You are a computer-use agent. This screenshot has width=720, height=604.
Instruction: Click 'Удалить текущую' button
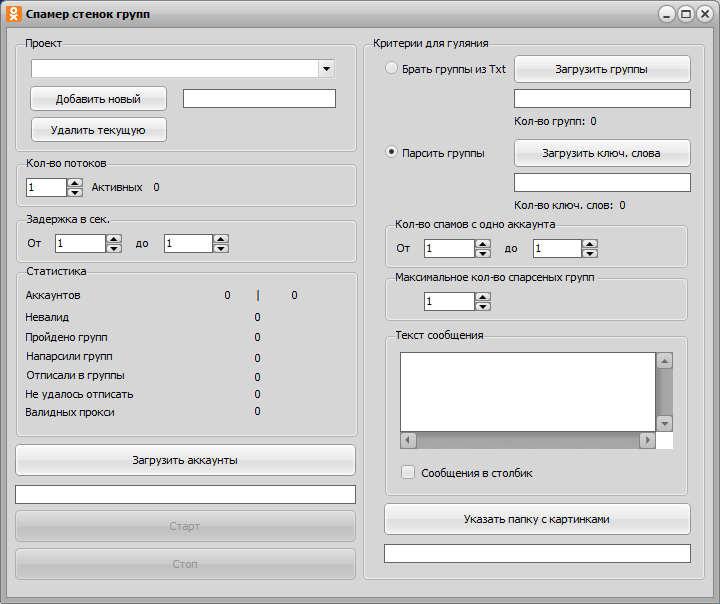(98, 130)
